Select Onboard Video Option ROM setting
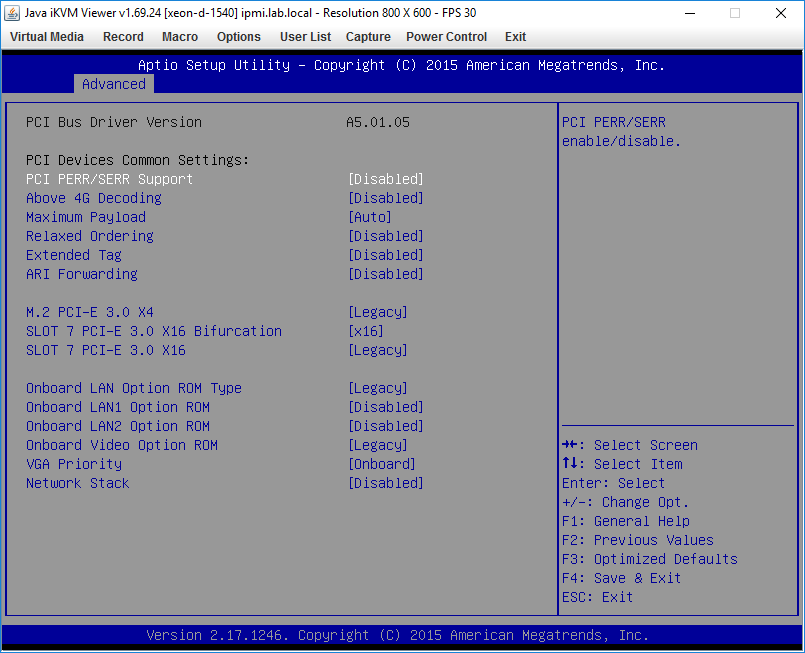Image resolution: width=805 pixels, height=653 pixels. (122, 445)
